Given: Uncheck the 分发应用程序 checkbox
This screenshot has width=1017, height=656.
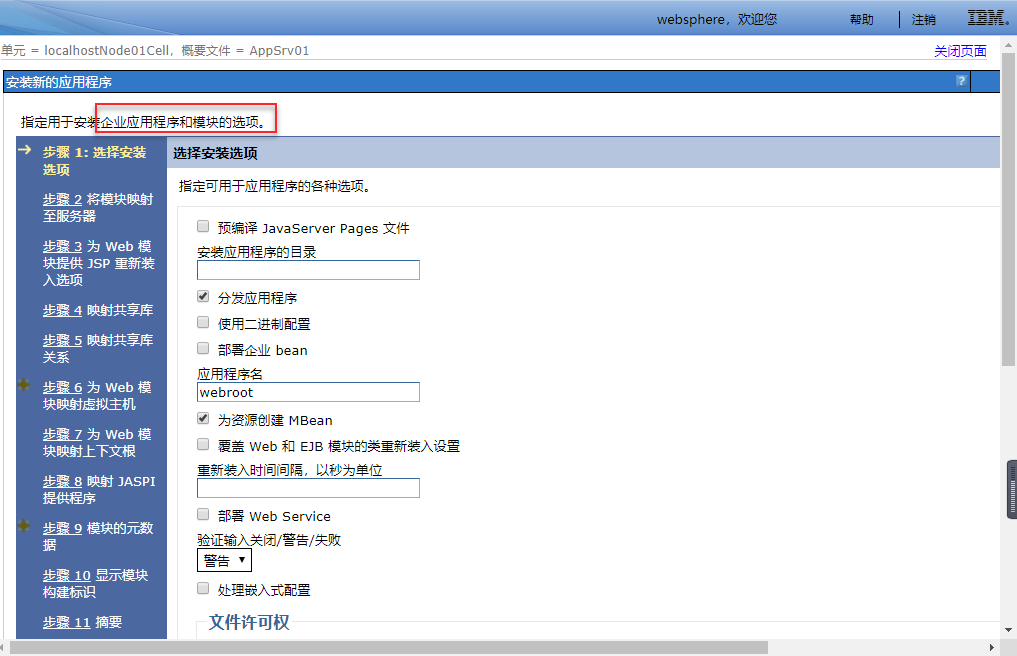Looking at the screenshot, I should point(203,297).
